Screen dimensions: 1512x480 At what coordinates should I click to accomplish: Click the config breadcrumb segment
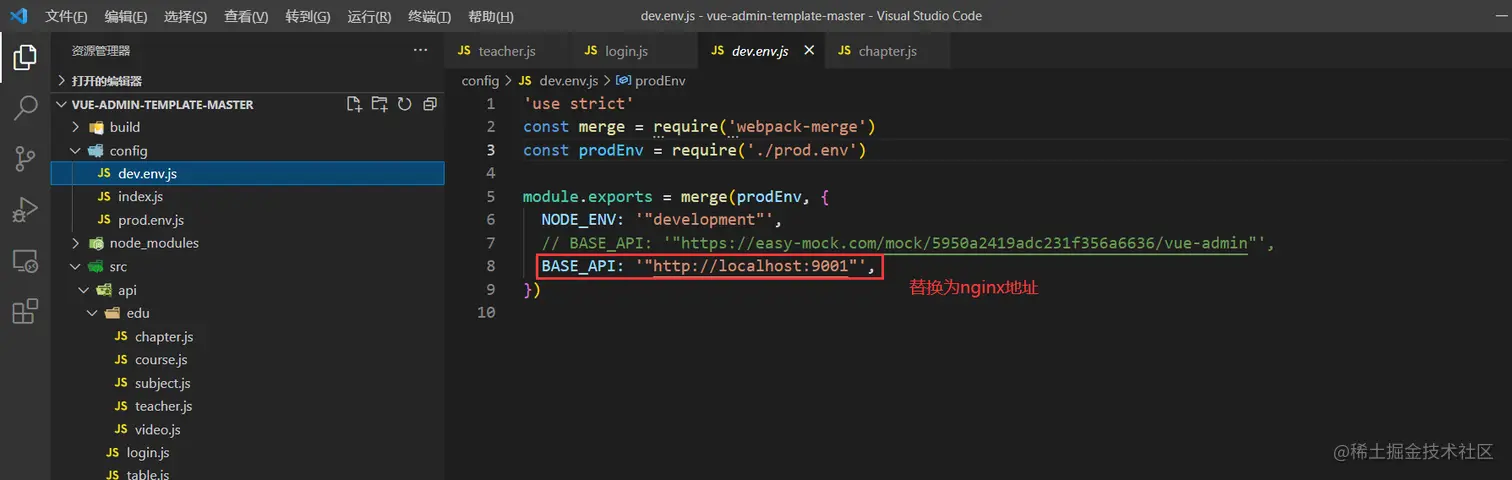(480, 80)
